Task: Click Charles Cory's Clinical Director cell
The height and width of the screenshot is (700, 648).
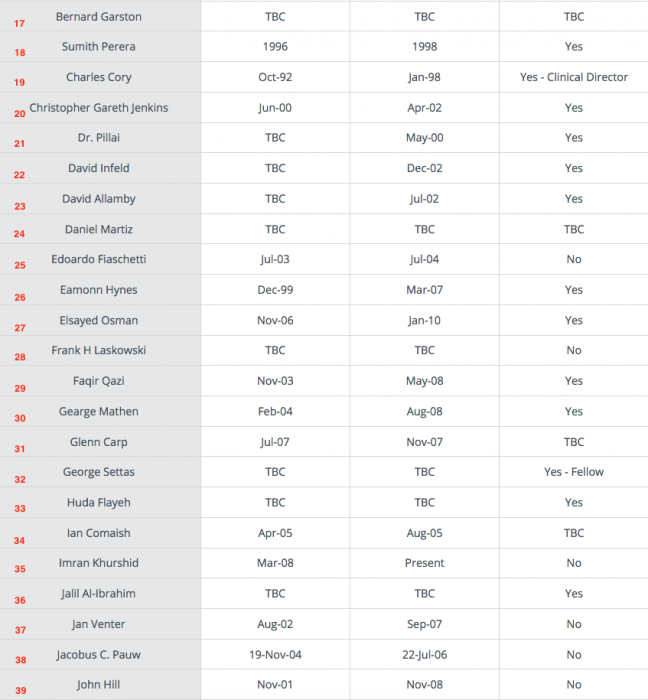Action: 573,77
